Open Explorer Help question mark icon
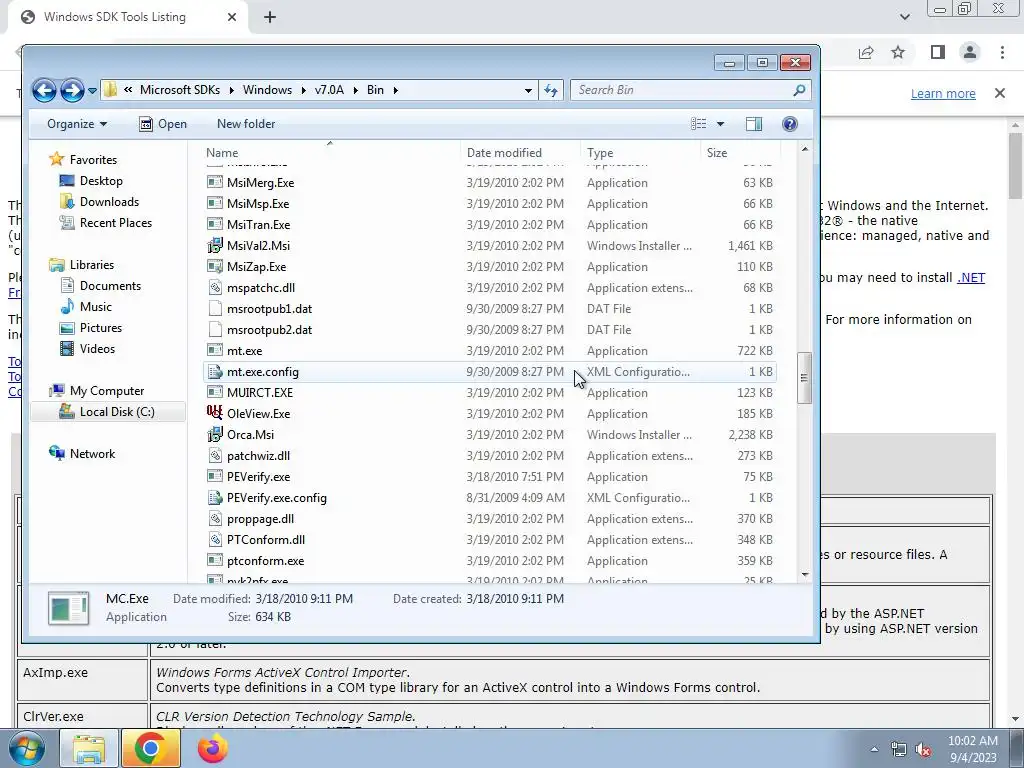Viewport: 1024px width, 768px height. pyautogui.click(x=790, y=124)
